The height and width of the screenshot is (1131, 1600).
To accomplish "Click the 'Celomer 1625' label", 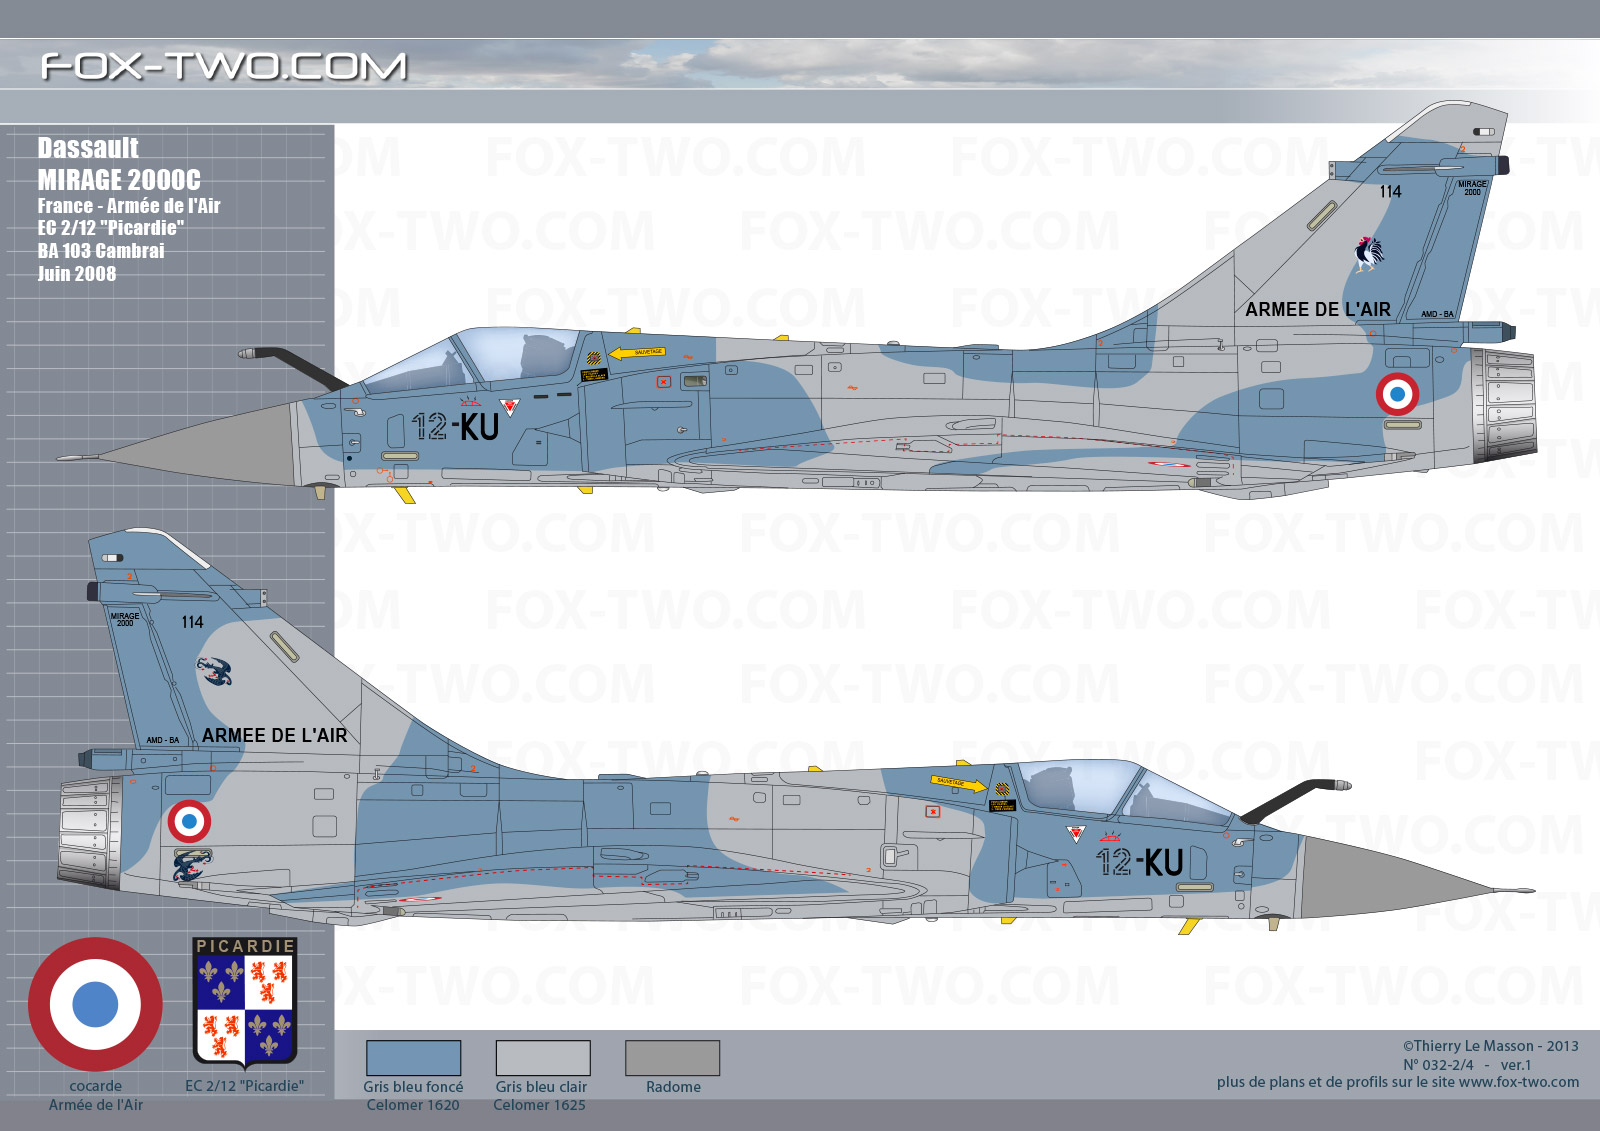I will [x=539, y=1105].
